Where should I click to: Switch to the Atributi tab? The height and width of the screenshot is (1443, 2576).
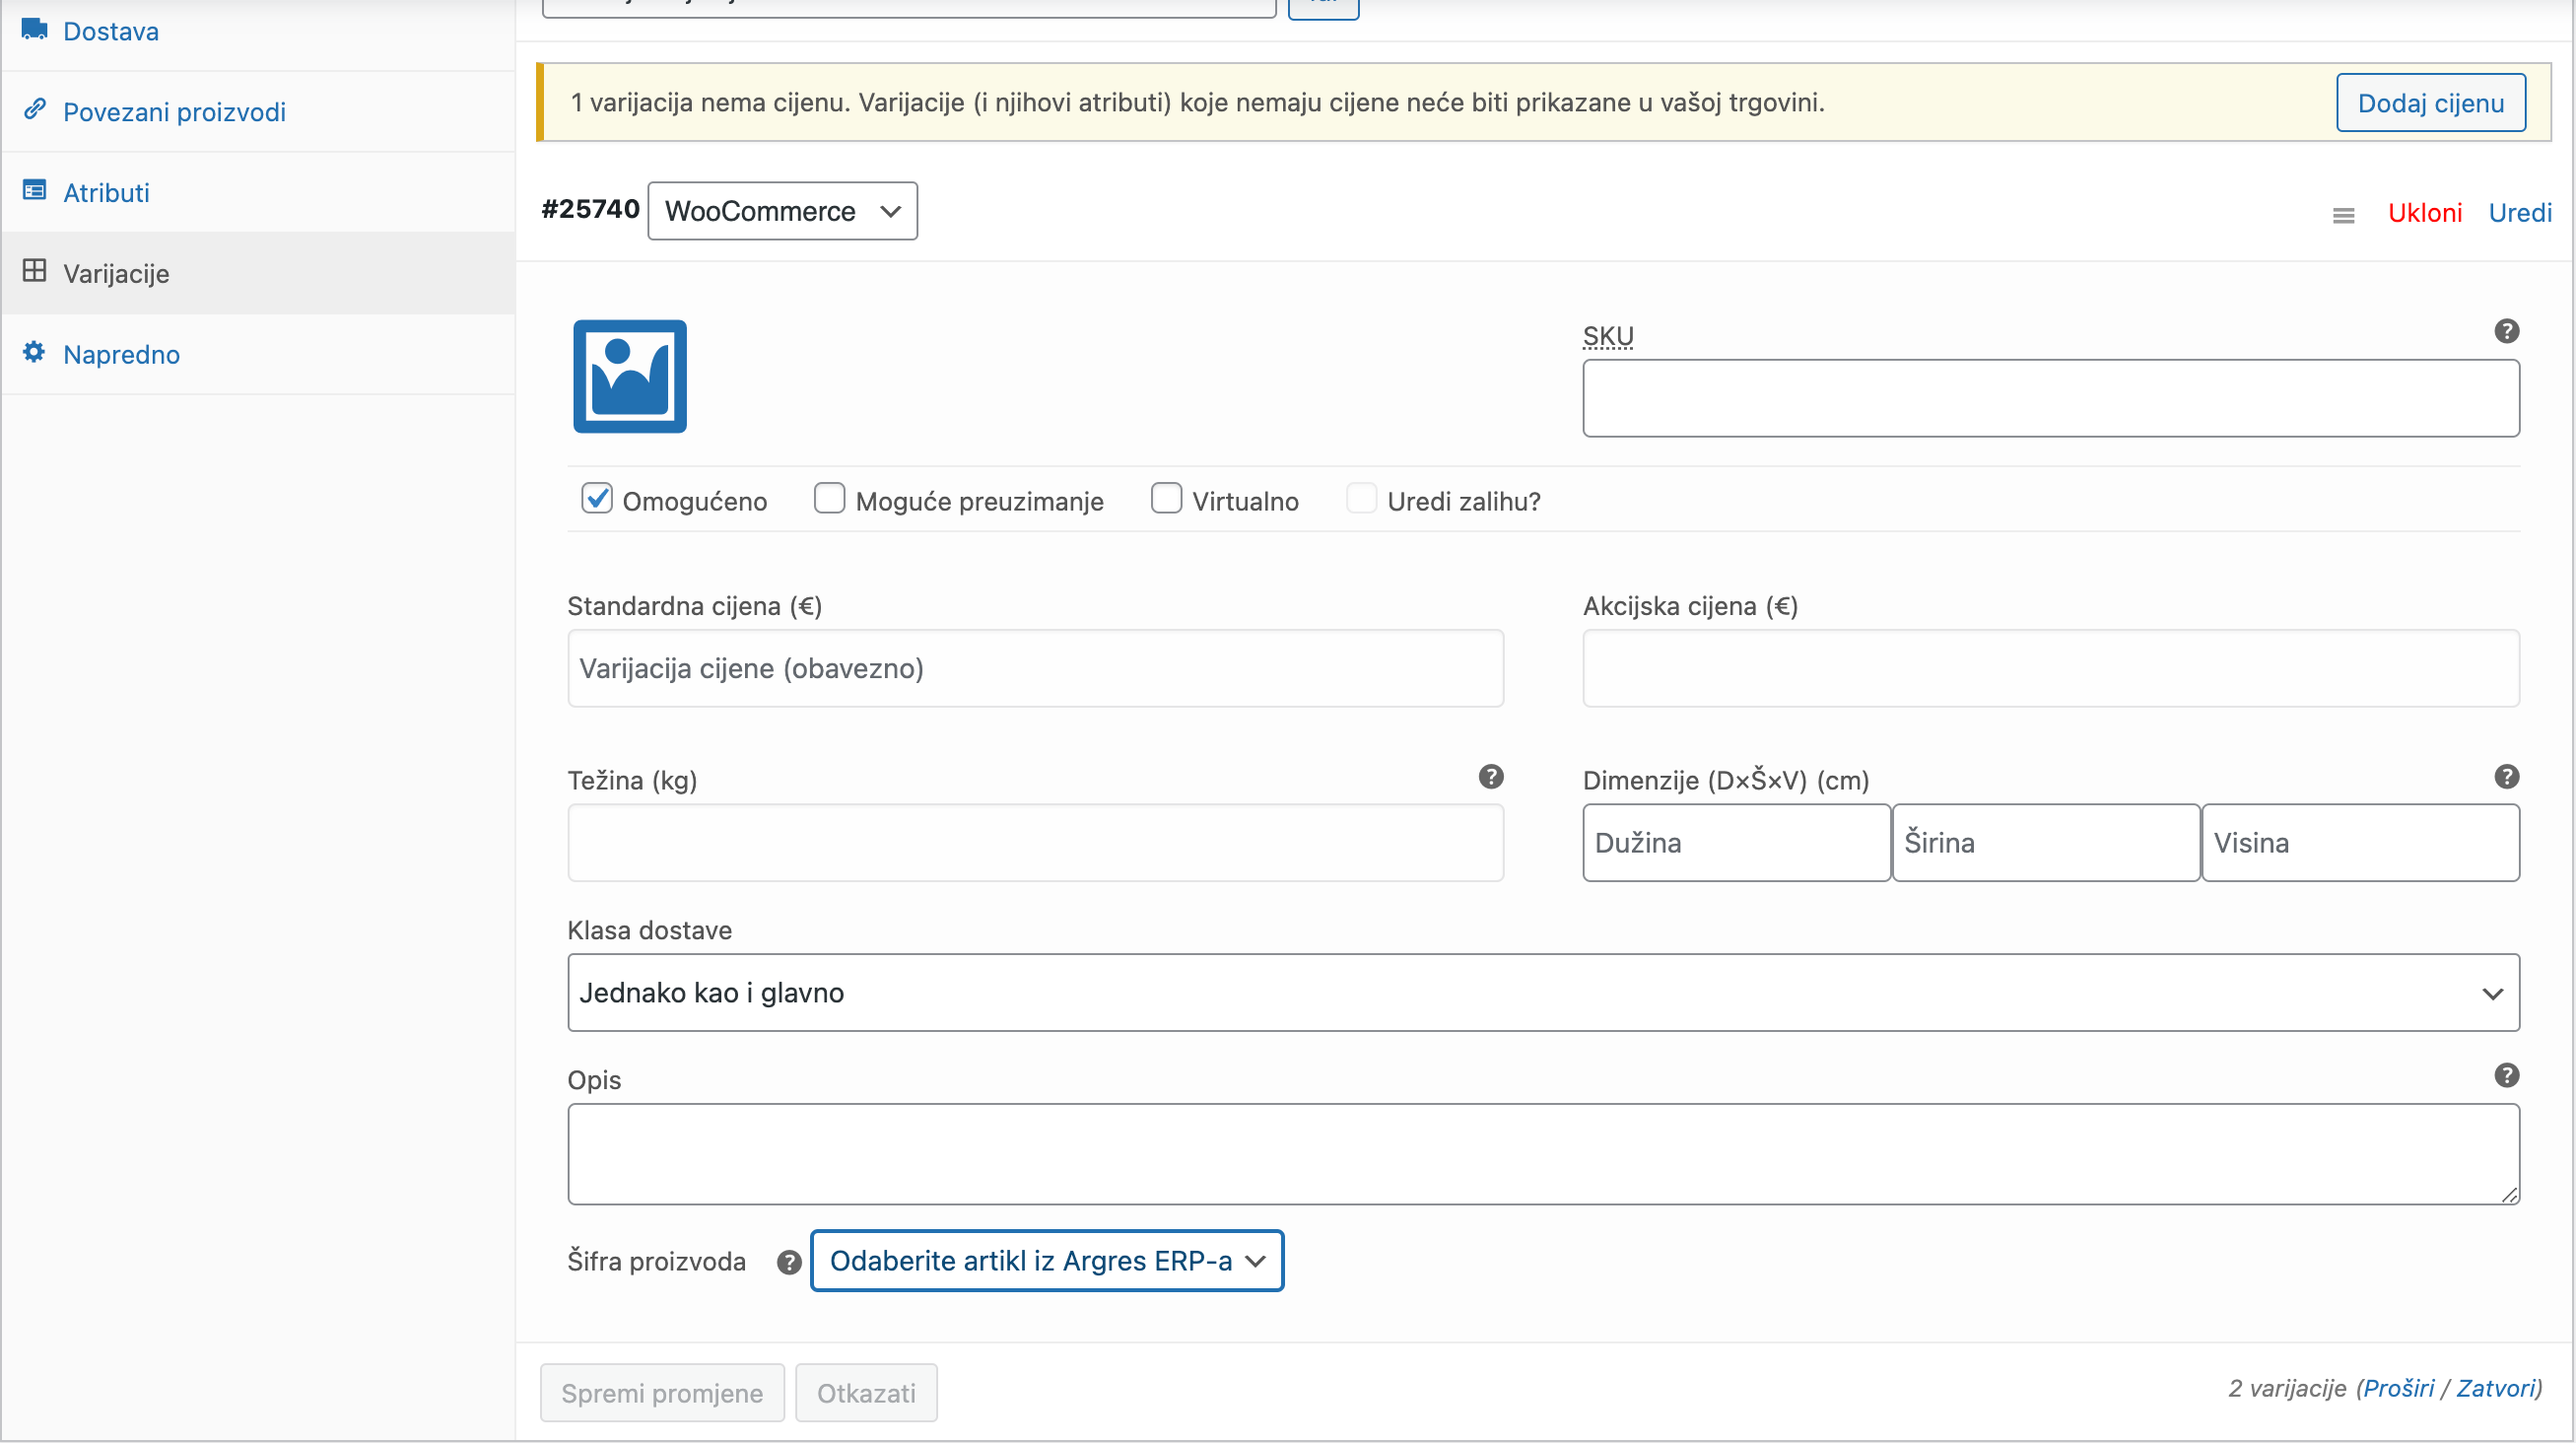(x=106, y=190)
